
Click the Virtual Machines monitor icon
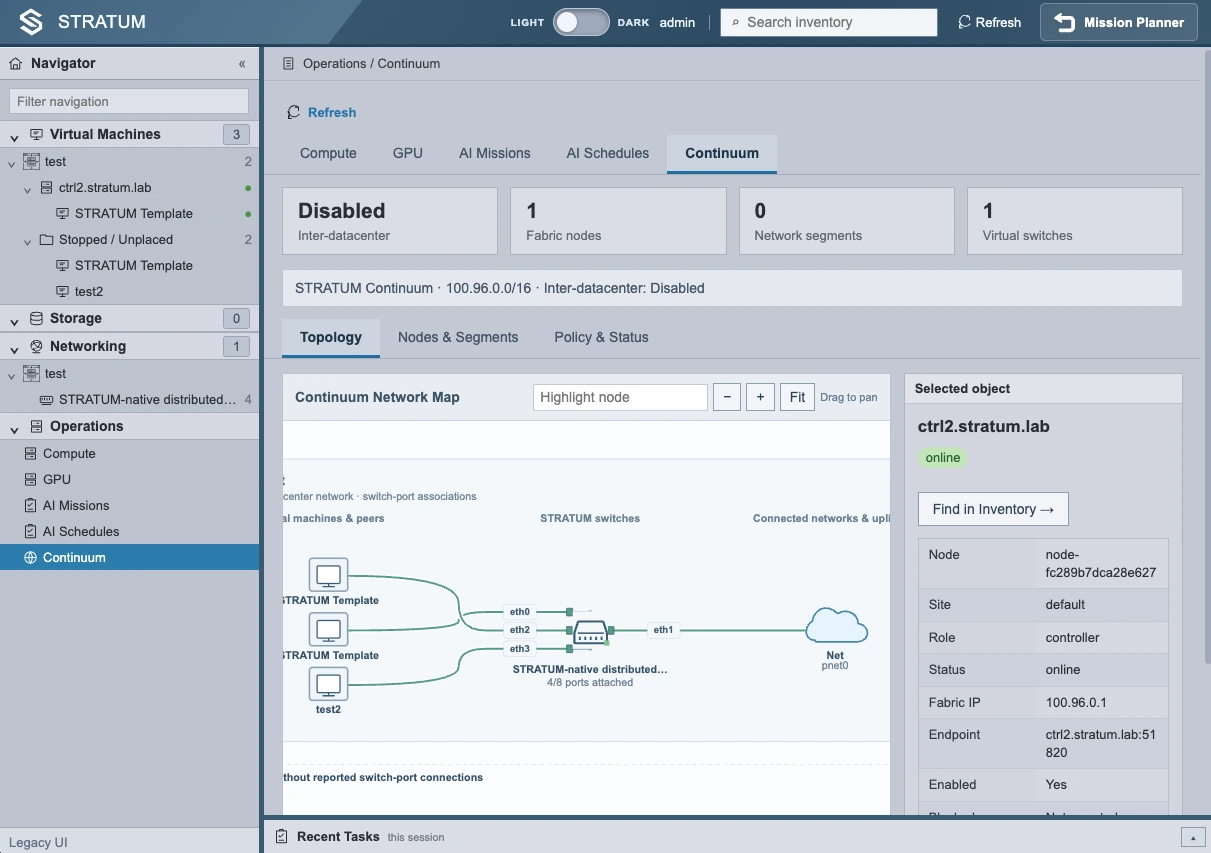point(37,134)
